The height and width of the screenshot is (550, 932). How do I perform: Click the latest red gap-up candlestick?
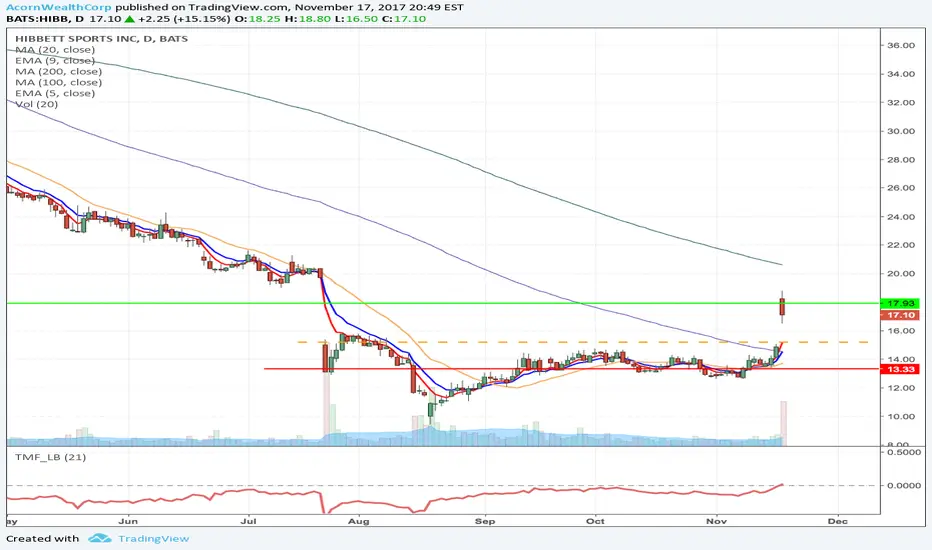(x=782, y=307)
